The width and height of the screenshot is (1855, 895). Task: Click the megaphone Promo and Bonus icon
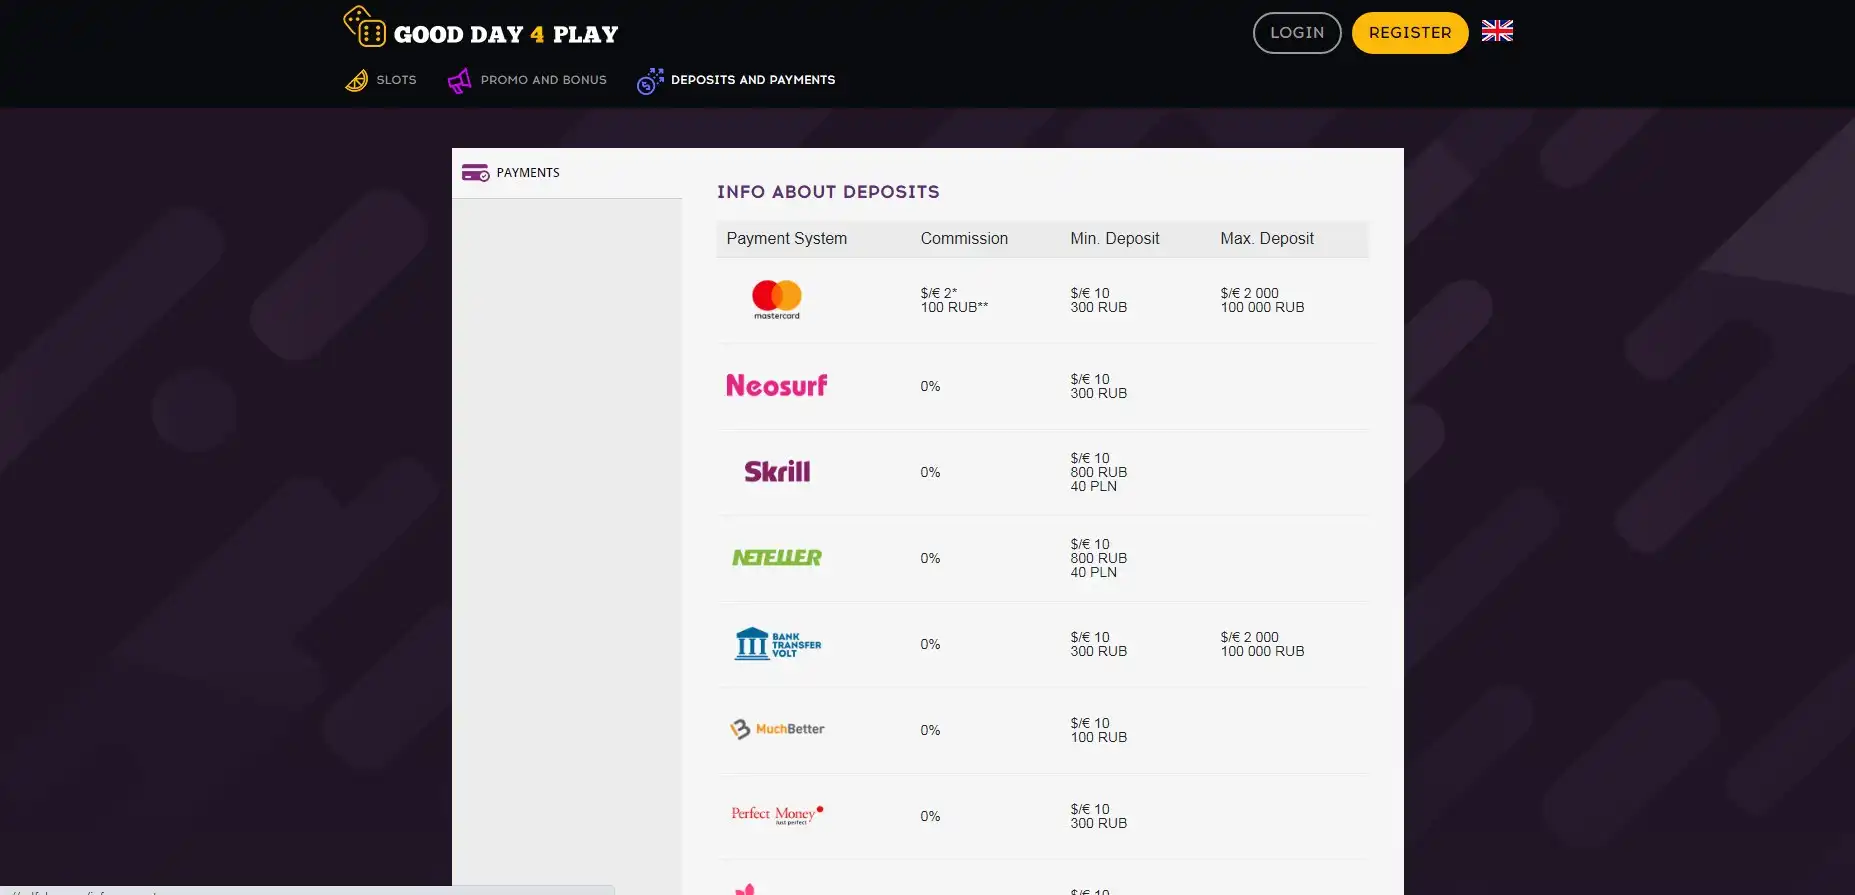point(459,80)
